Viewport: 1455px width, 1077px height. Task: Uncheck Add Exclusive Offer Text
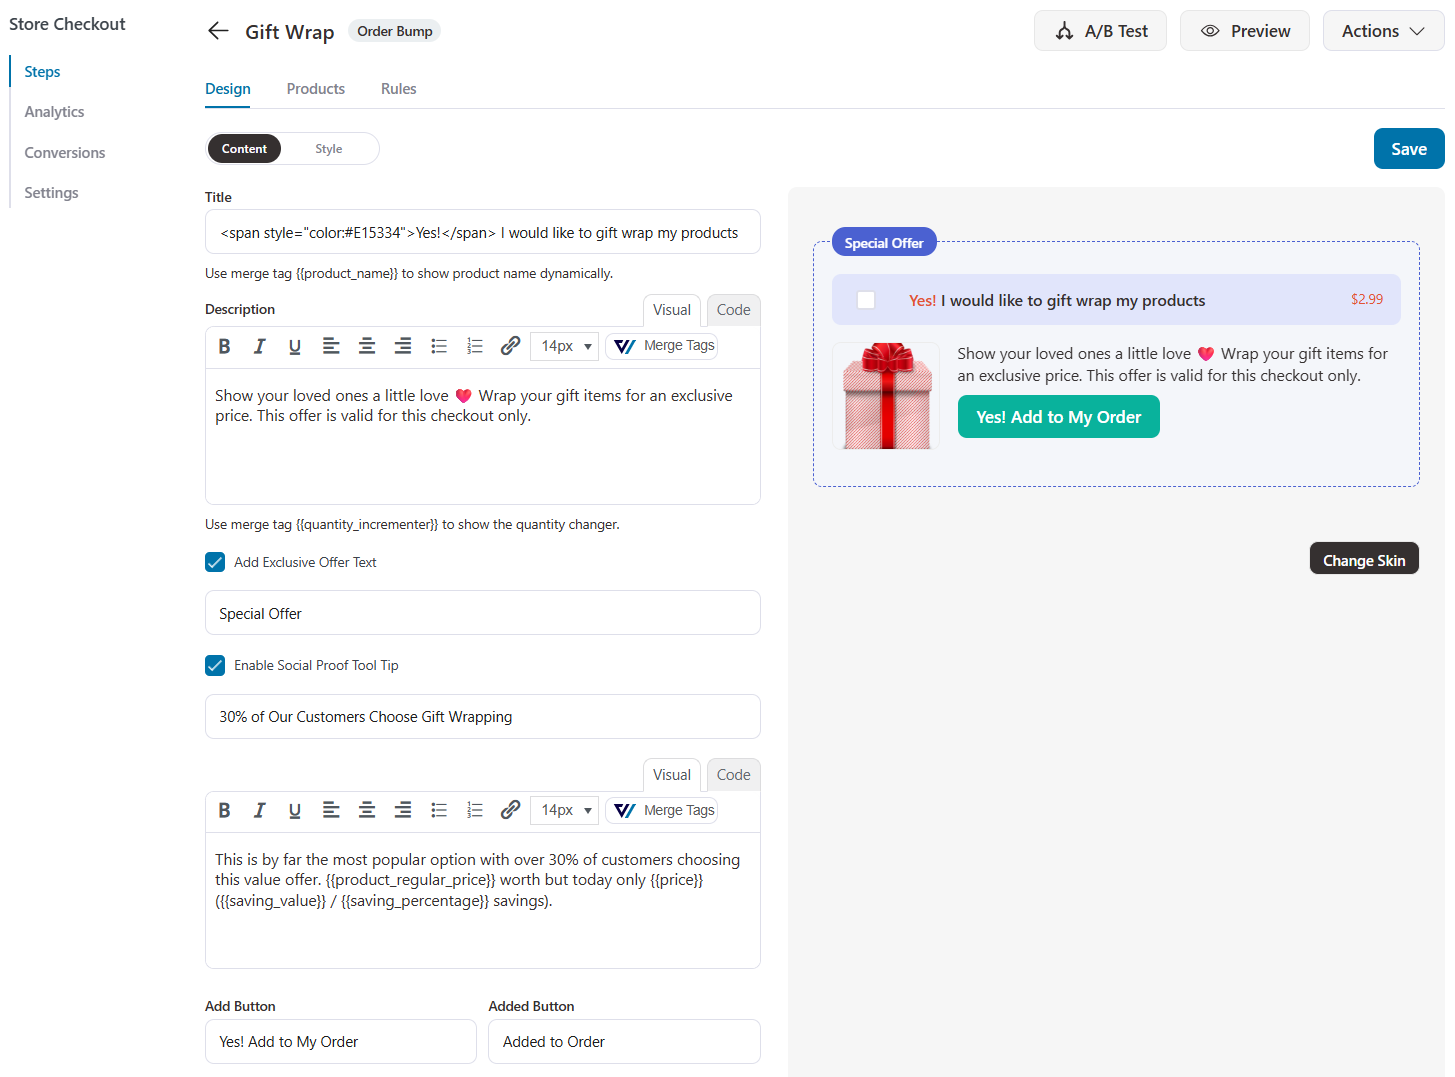click(215, 562)
